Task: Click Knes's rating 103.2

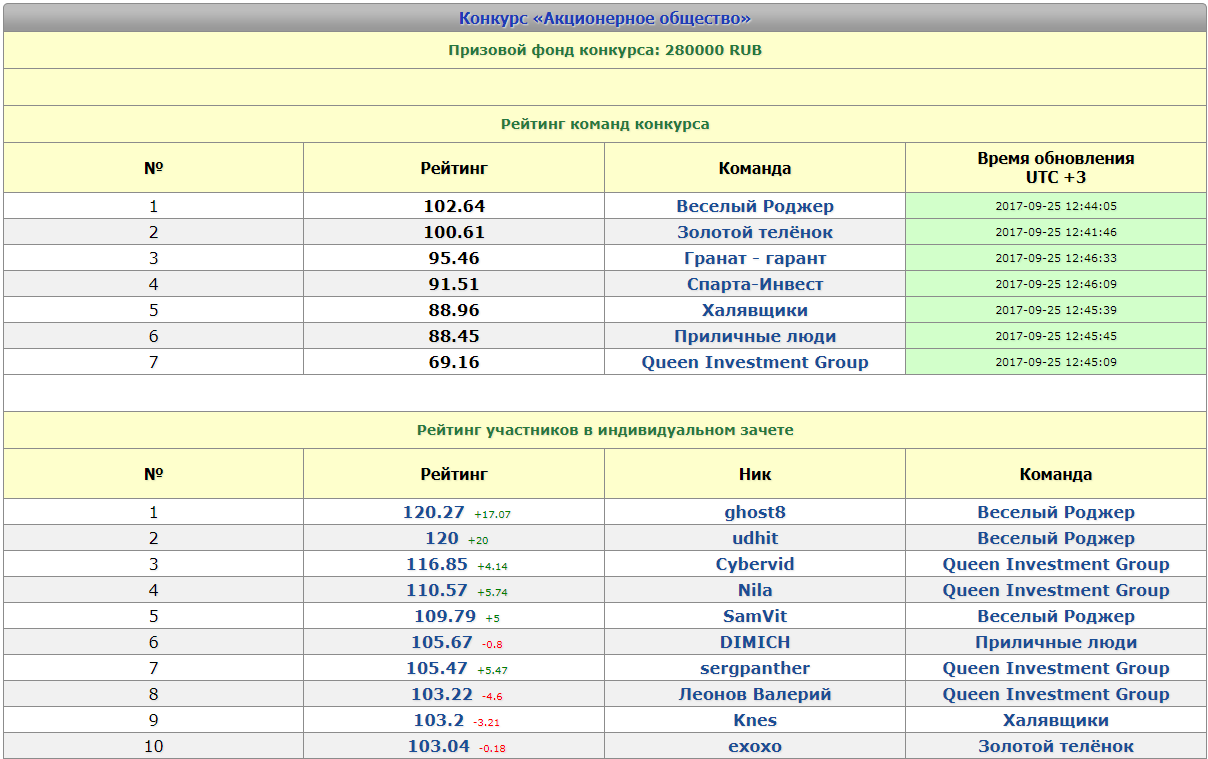Action: click(x=439, y=720)
